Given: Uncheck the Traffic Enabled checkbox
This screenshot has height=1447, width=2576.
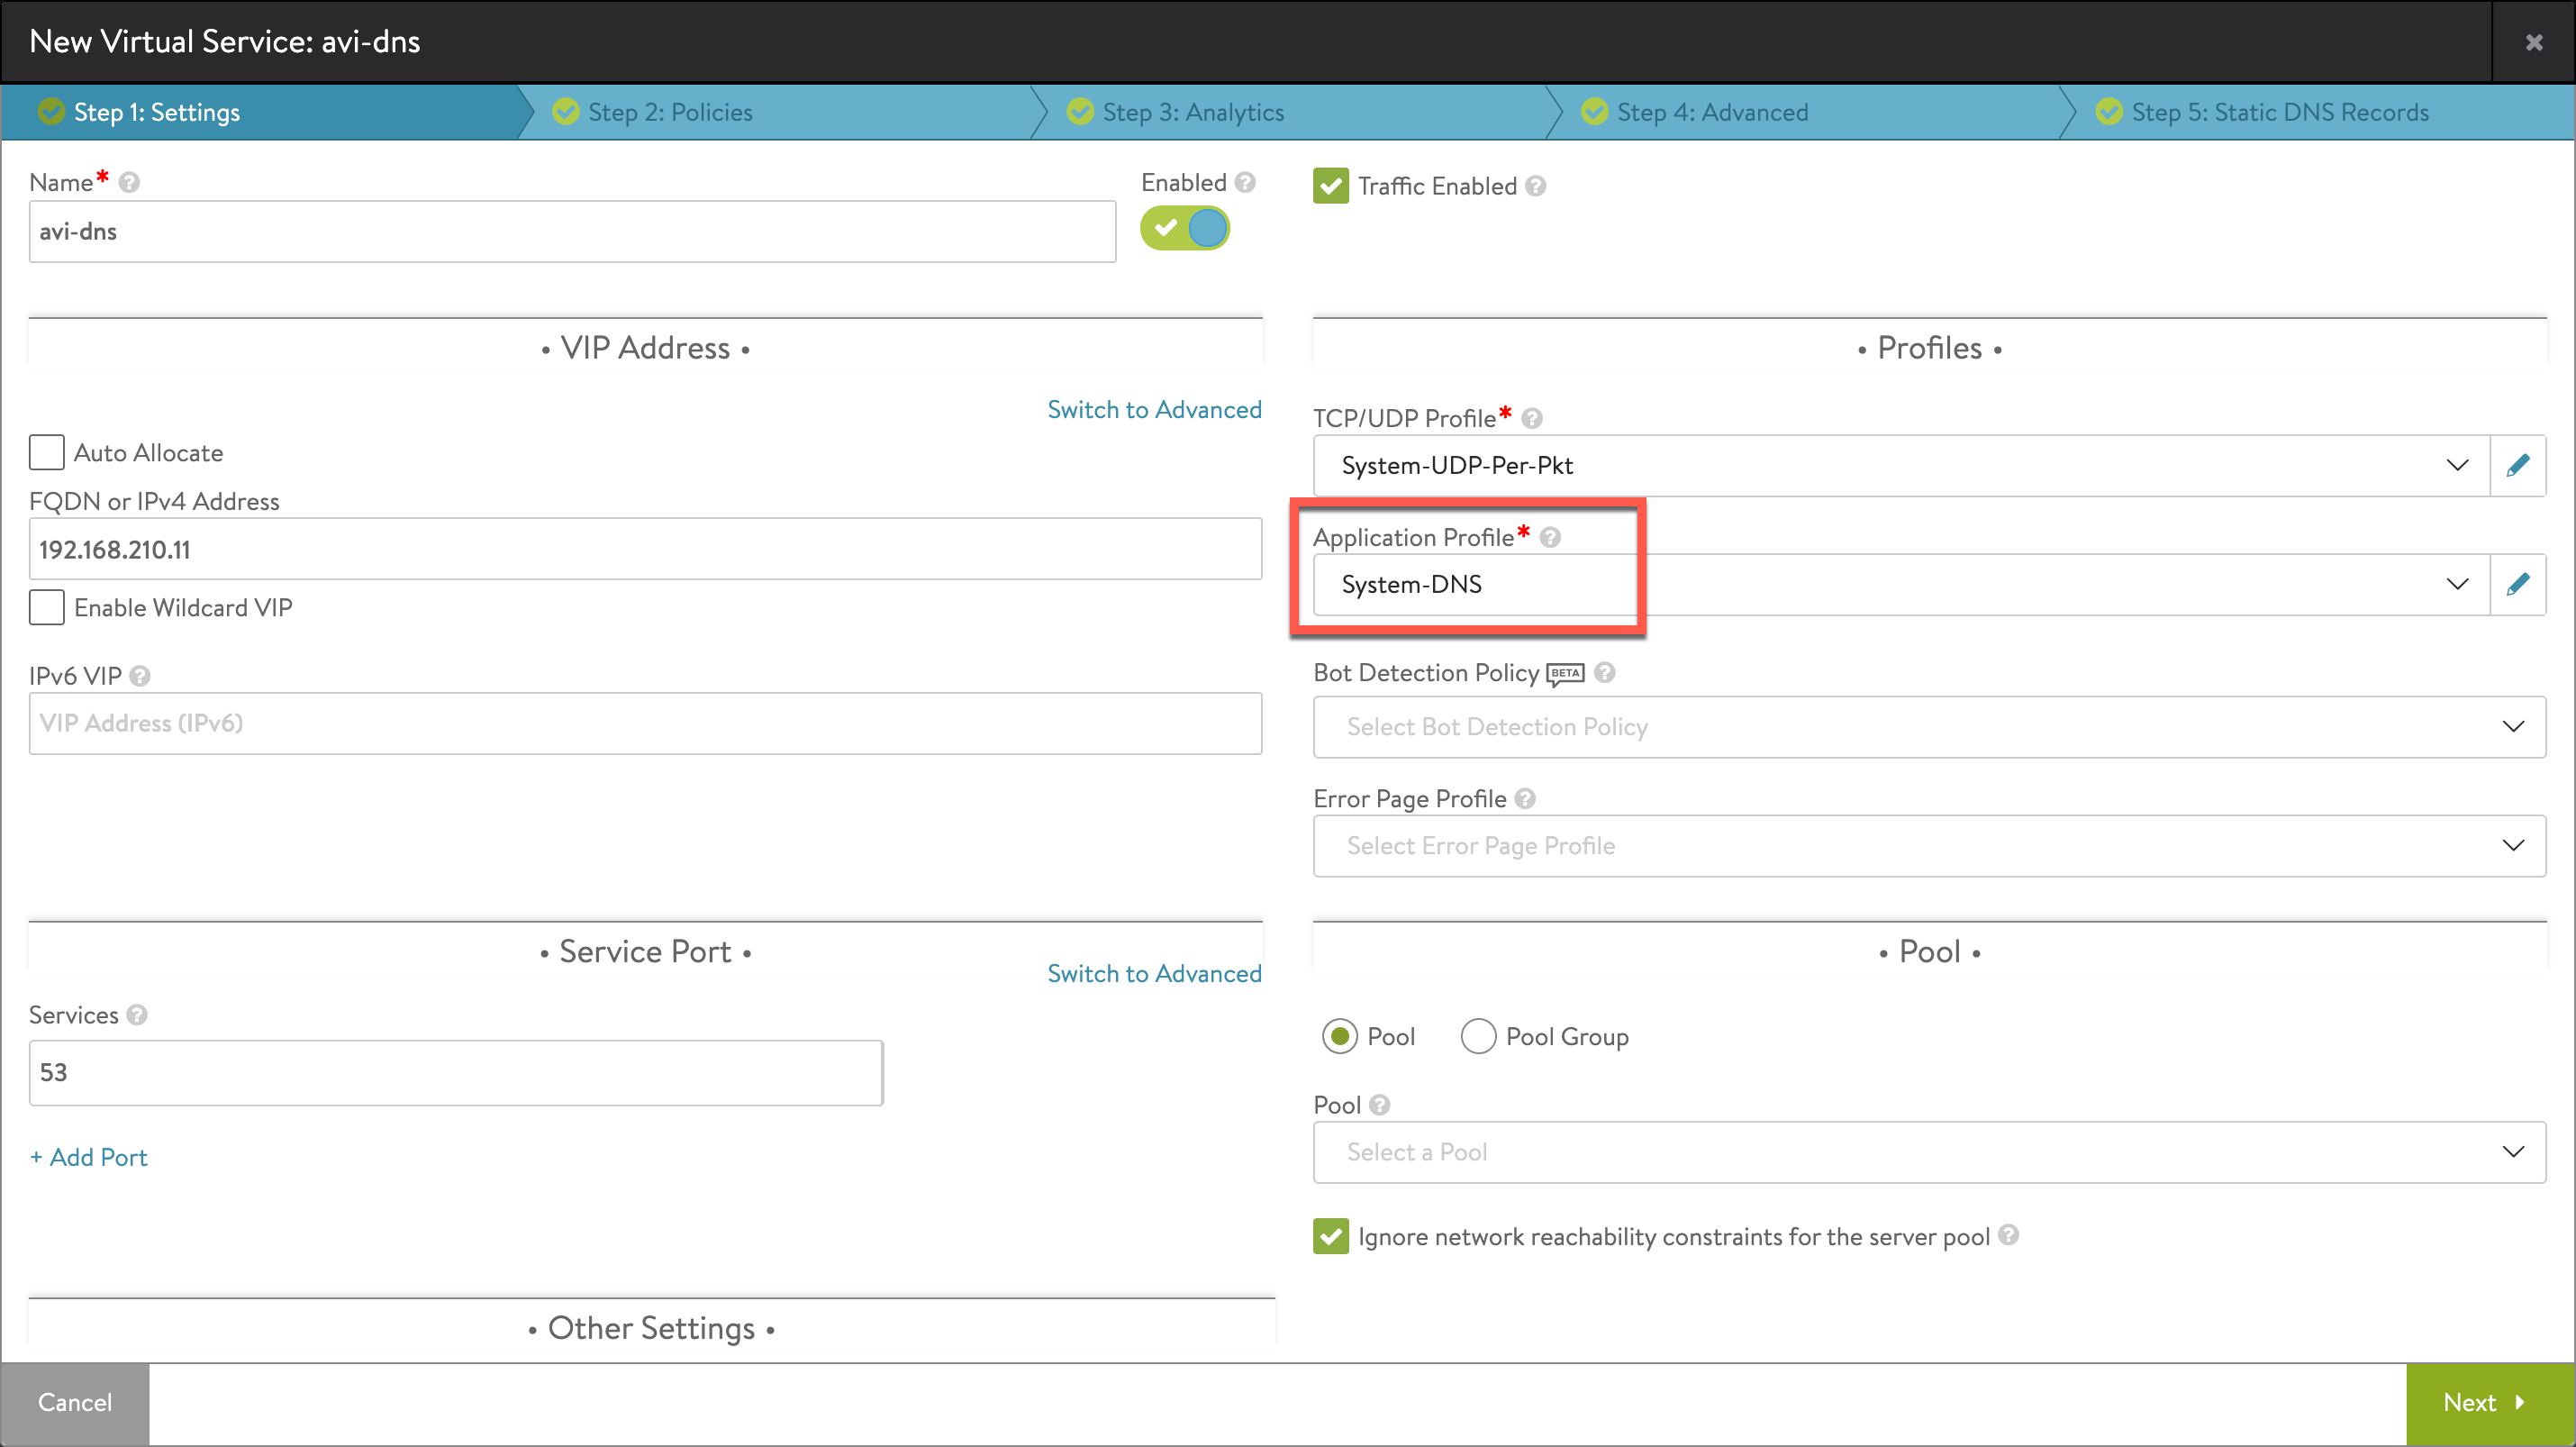Looking at the screenshot, I should 1331,186.
